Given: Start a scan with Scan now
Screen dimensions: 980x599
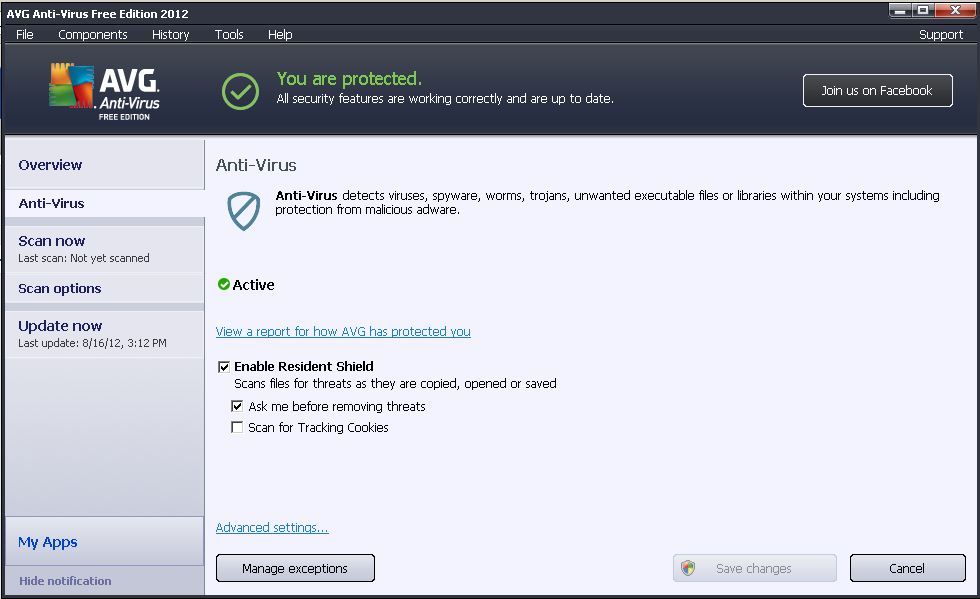Looking at the screenshot, I should [x=104, y=248].
